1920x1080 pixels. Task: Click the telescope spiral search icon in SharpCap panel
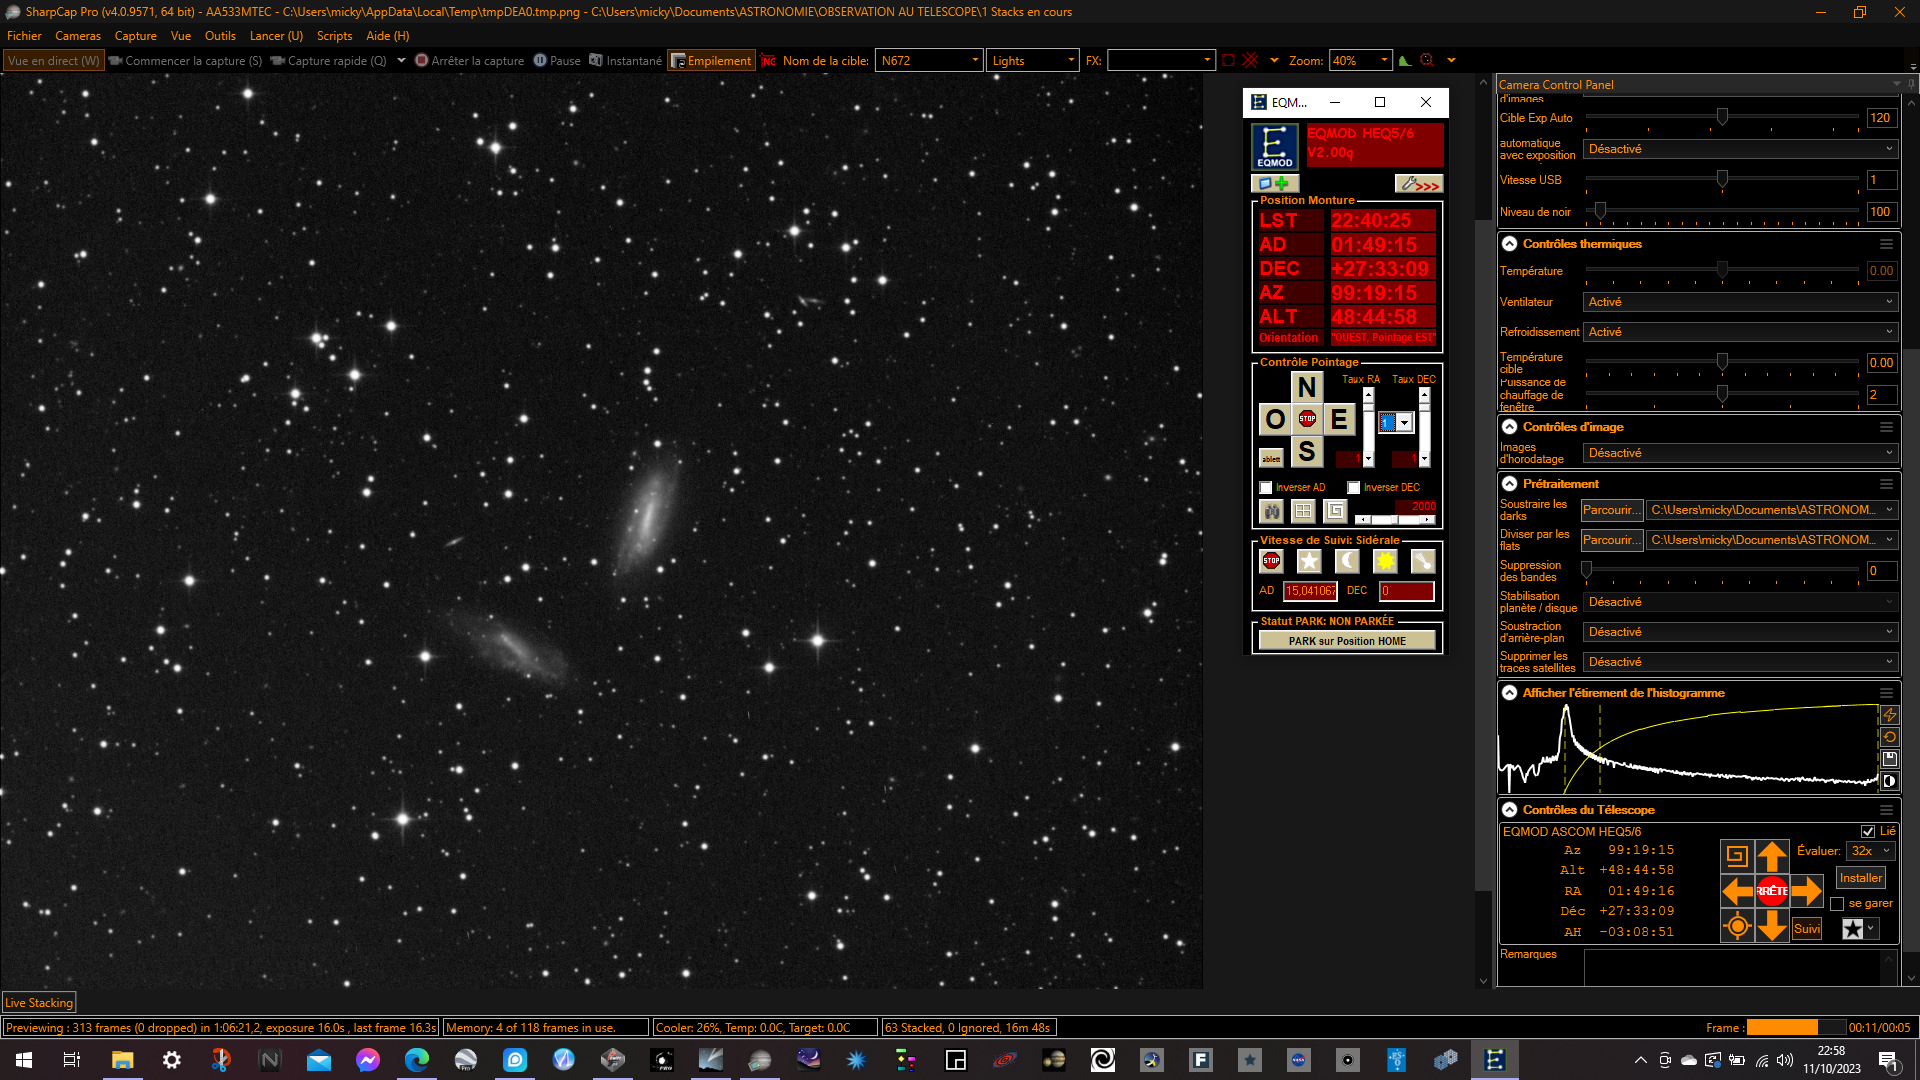pos(1737,856)
